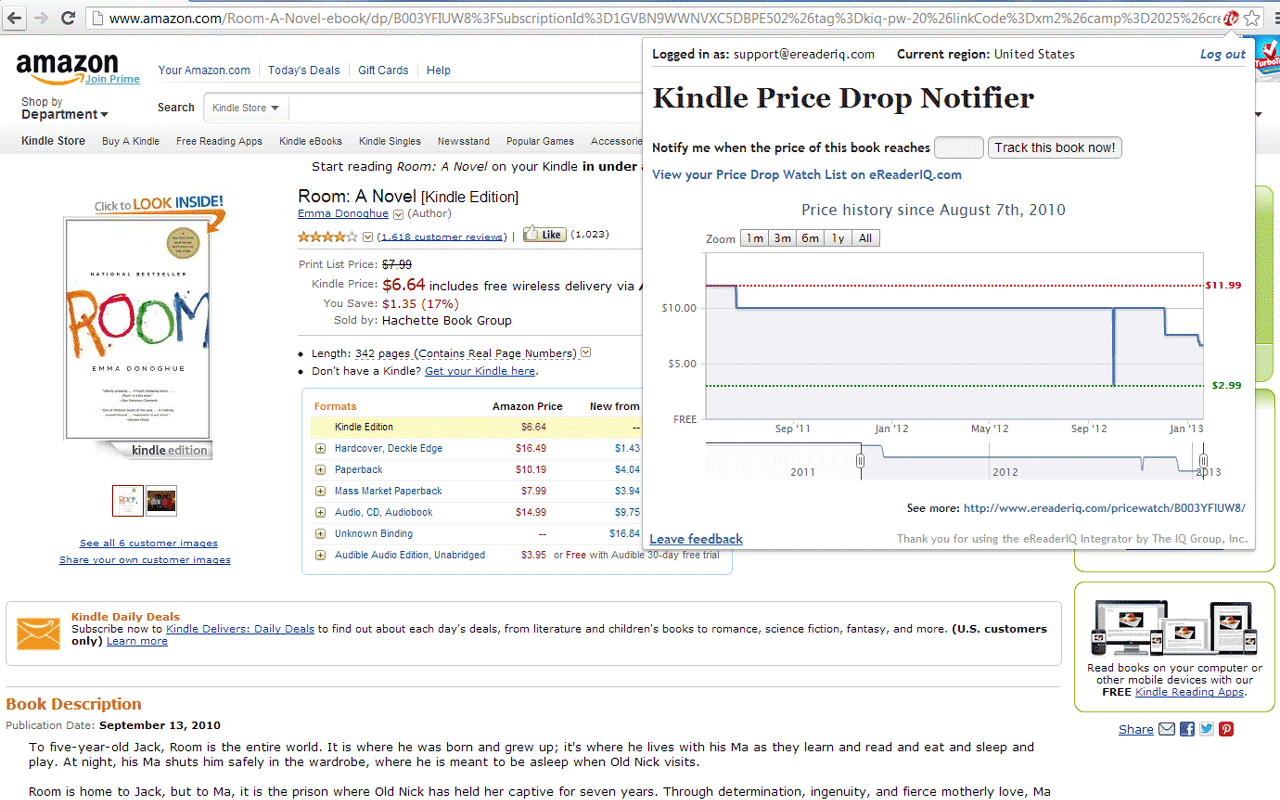The image size is (1280, 800).
Task: Set chart zoom to 3m
Action: tap(782, 238)
